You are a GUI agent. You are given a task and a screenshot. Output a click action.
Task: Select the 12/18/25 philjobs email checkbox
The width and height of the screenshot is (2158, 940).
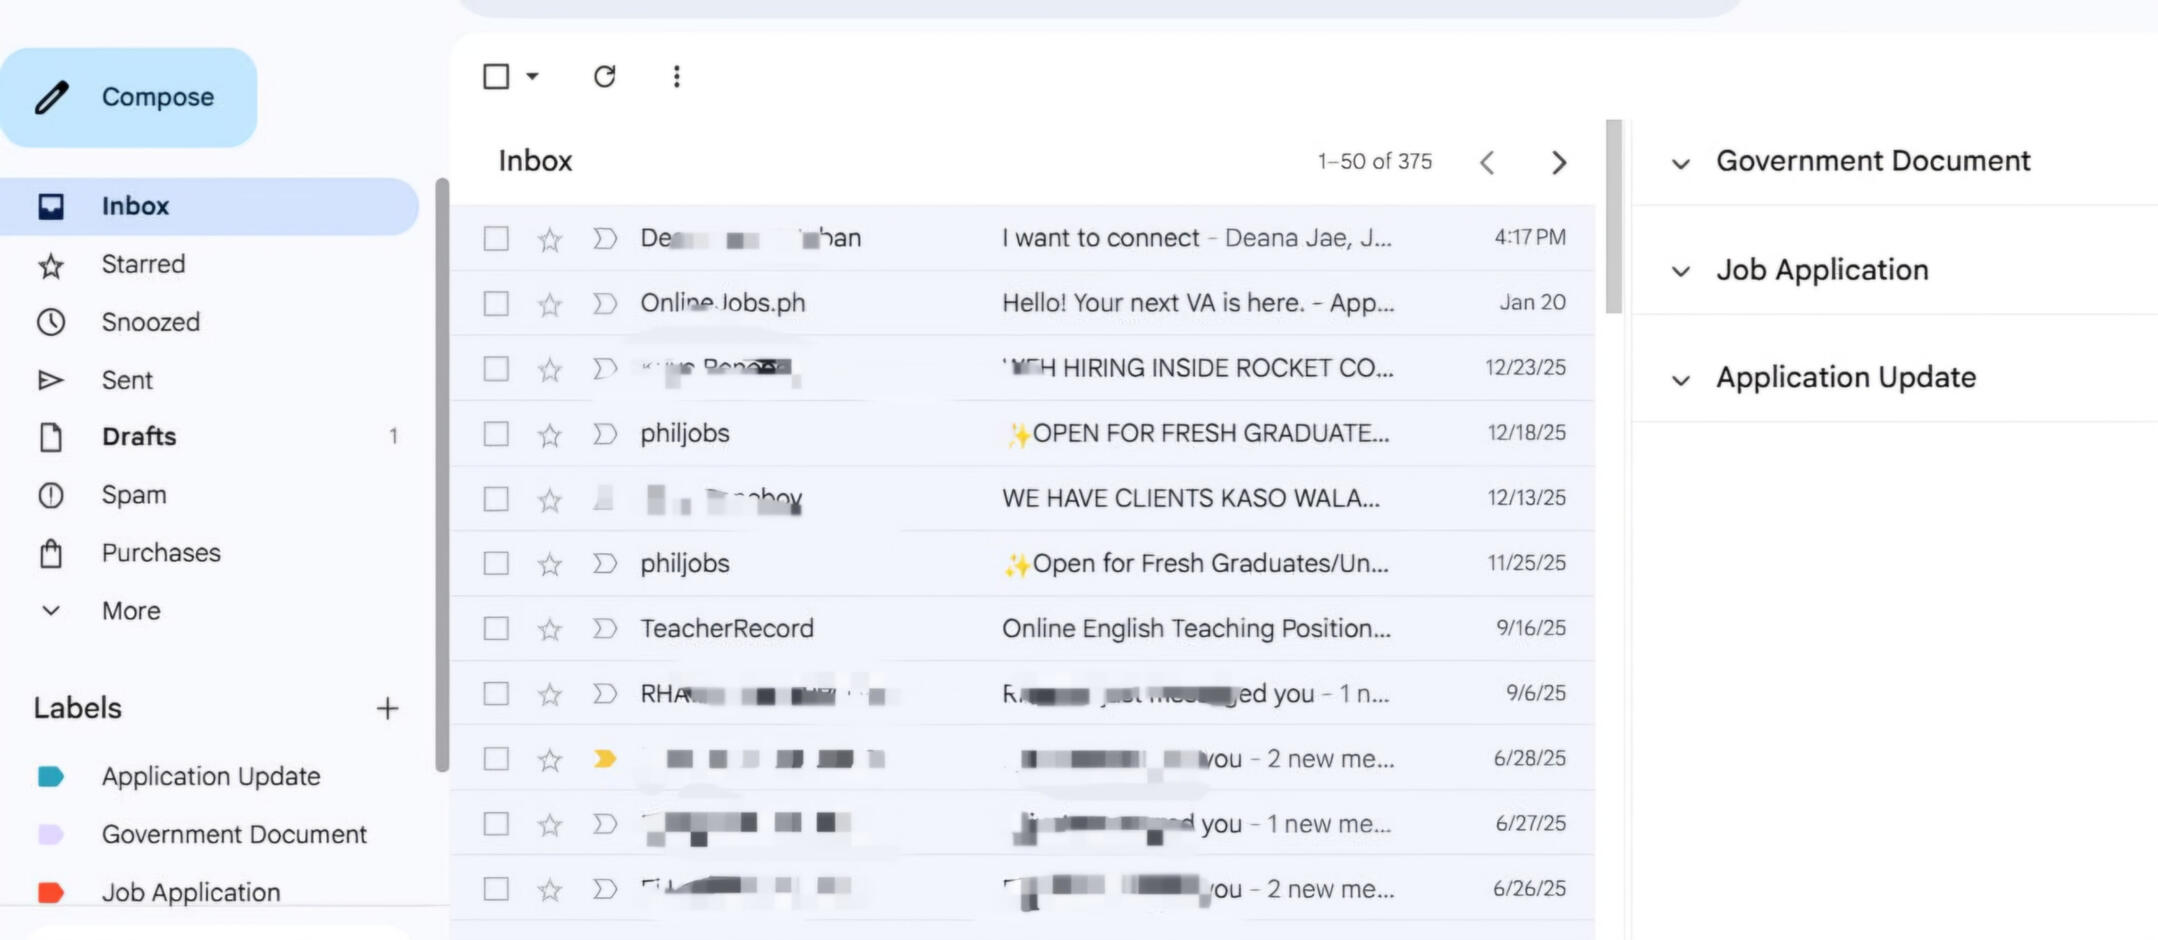point(496,433)
